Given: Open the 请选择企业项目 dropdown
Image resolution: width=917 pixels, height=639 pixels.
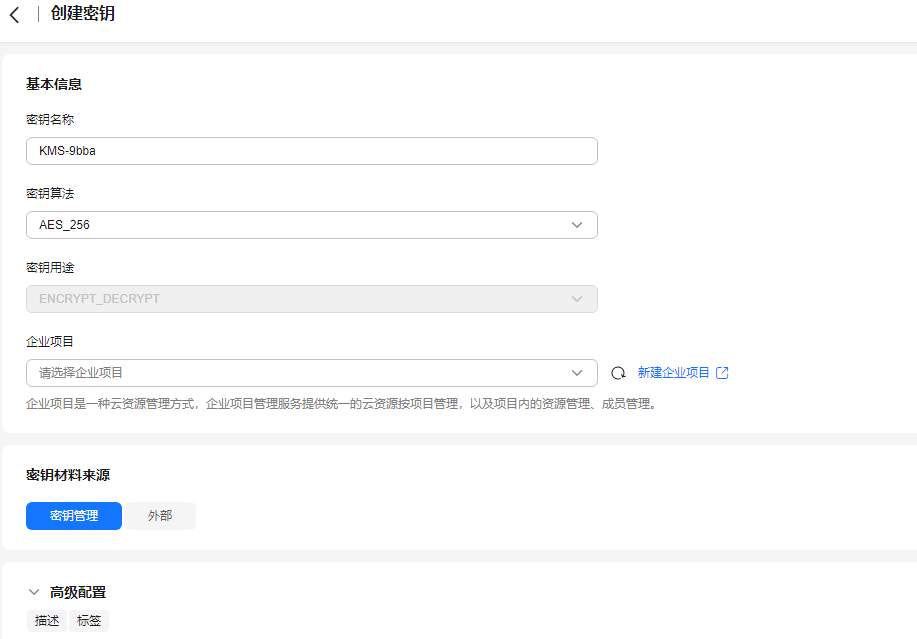Looking at the screenshot, I should (312, 373).
